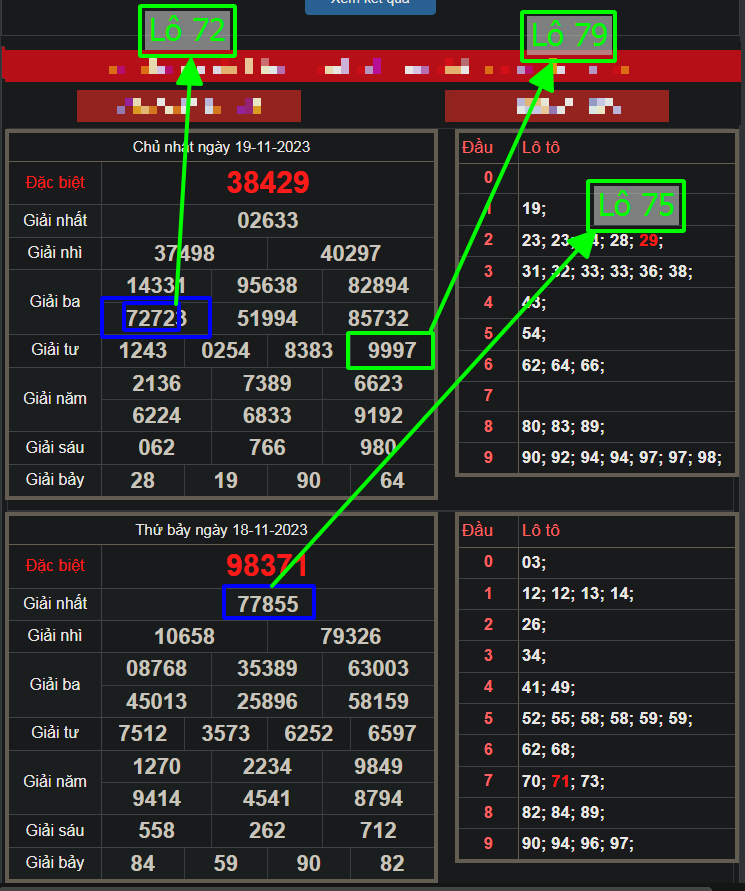745x891 pixels.
Task: Click the green 'Lô 79' annotation label
Action: tap(568, 36)
